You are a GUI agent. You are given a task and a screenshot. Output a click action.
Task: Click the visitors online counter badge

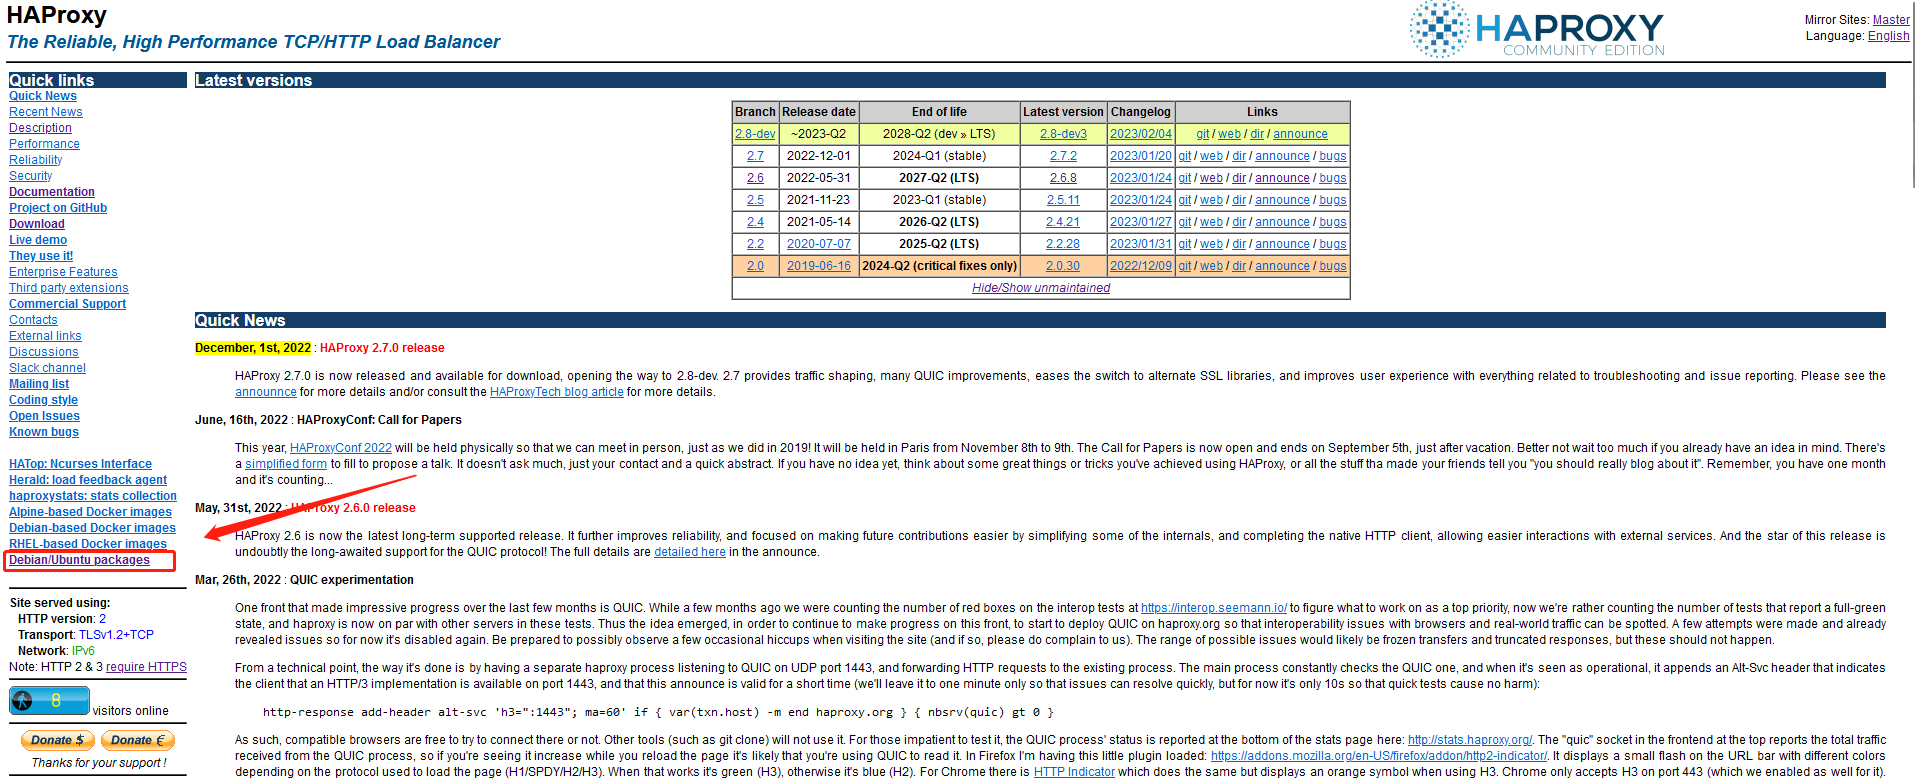point(49,701)
